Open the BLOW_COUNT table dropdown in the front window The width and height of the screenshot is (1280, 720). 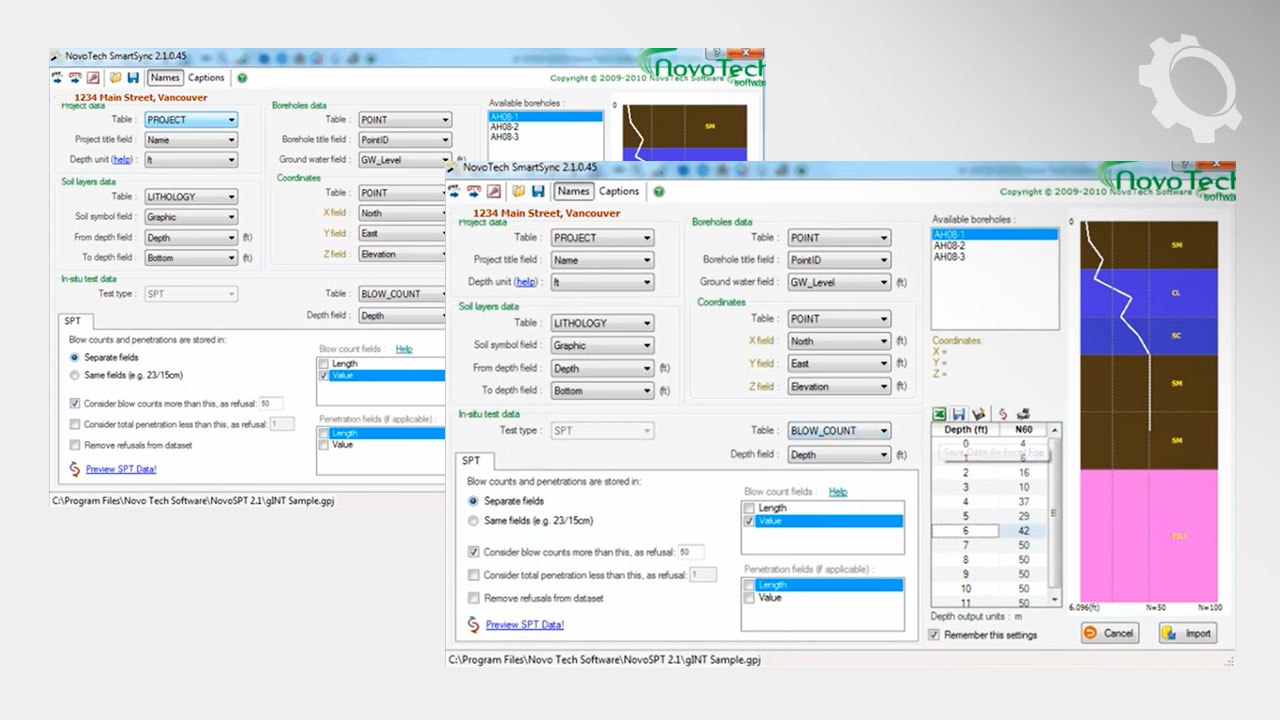point(838,431)
